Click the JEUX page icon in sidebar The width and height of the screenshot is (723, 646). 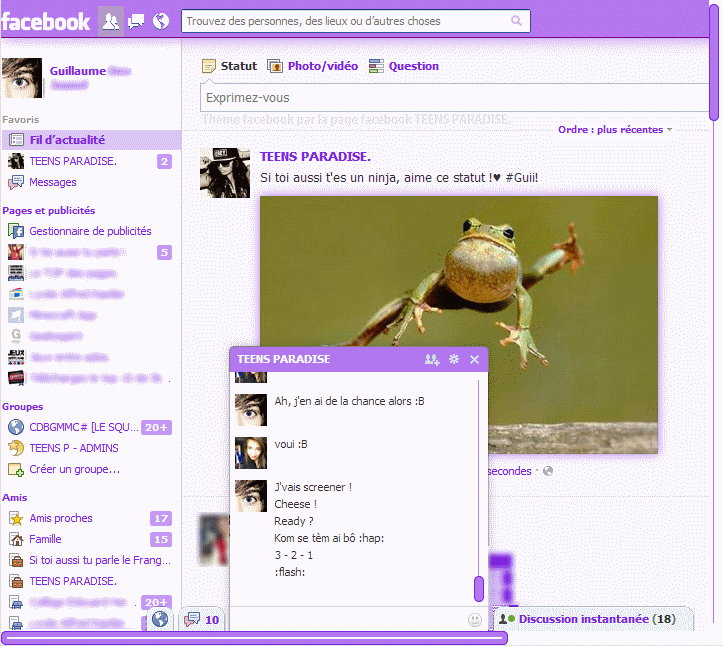click(x=16, y=357)
